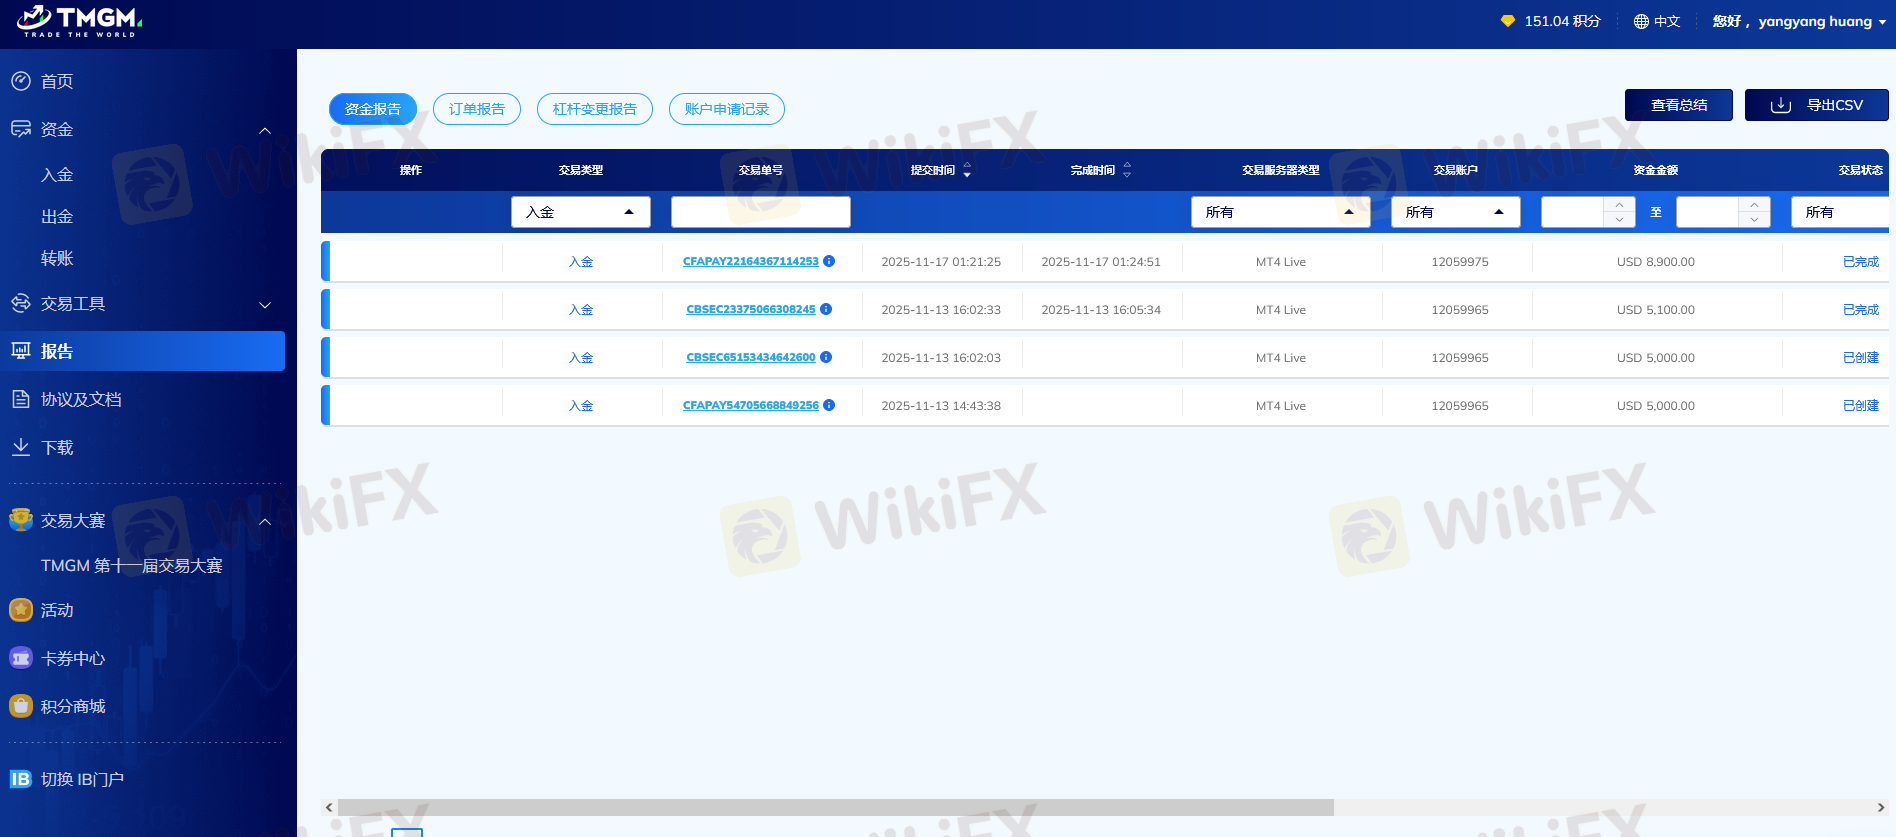Click the 交易大赛 trophy icon
The height and width of the screenshot is (837, 1896).
point(20,520)
